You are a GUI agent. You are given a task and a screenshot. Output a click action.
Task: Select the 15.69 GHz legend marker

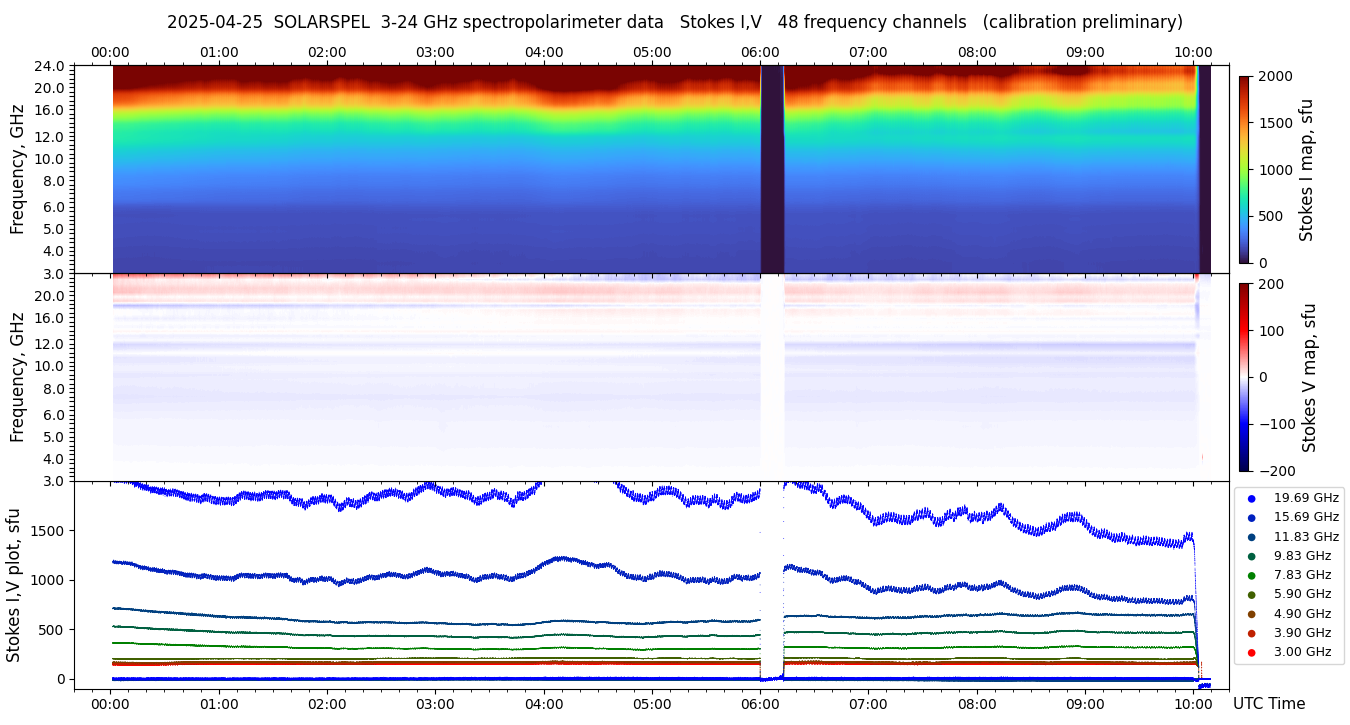[1251, 517]
